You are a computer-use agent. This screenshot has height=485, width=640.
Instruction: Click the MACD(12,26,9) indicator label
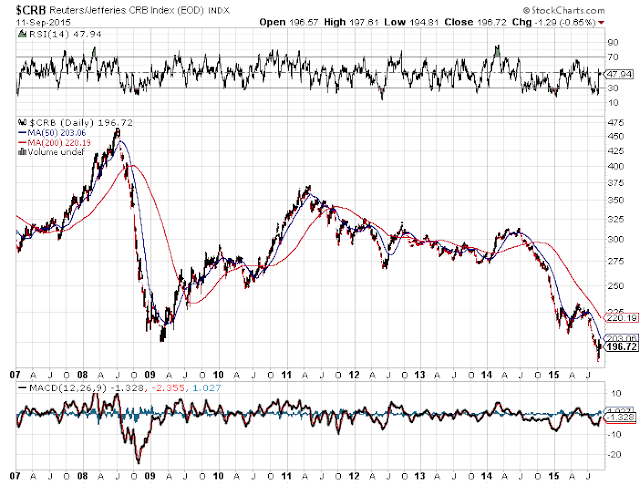coord(68,387)
